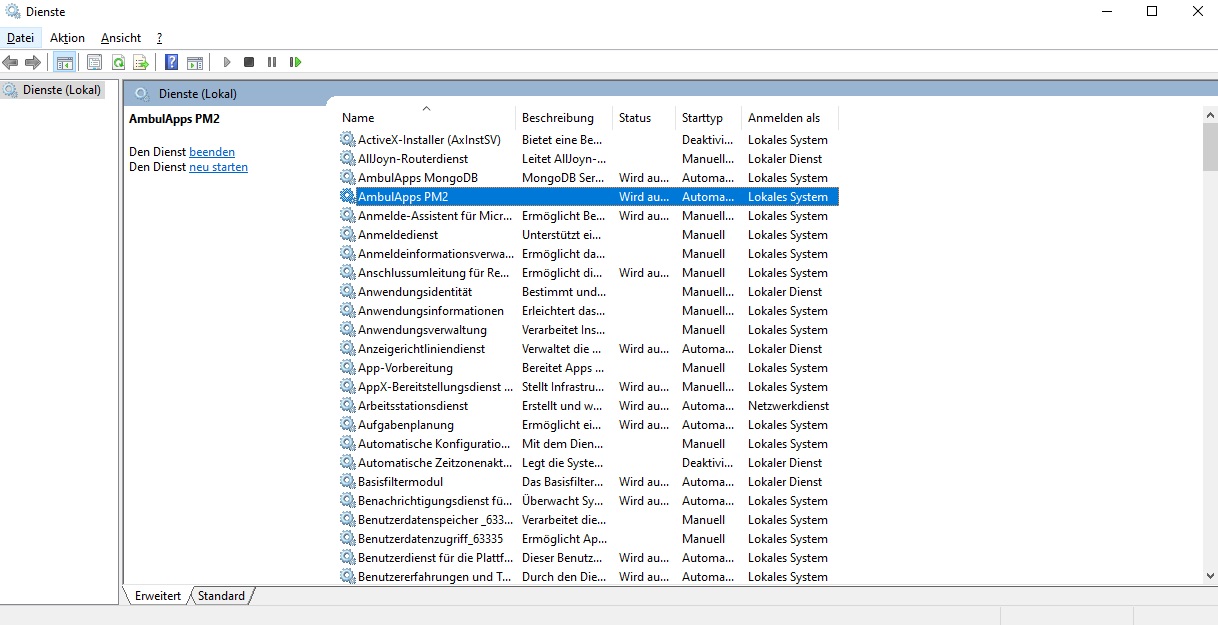Click 'MongoDB Ser...' description cell
1218x625 pixels.
[x=563, y=178]
